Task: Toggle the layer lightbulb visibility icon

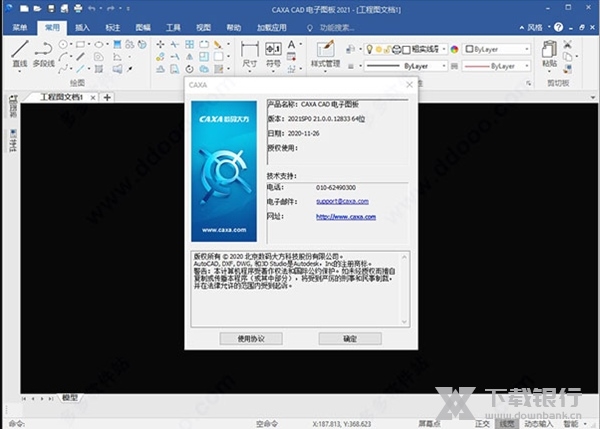Action: coord(369,49)
